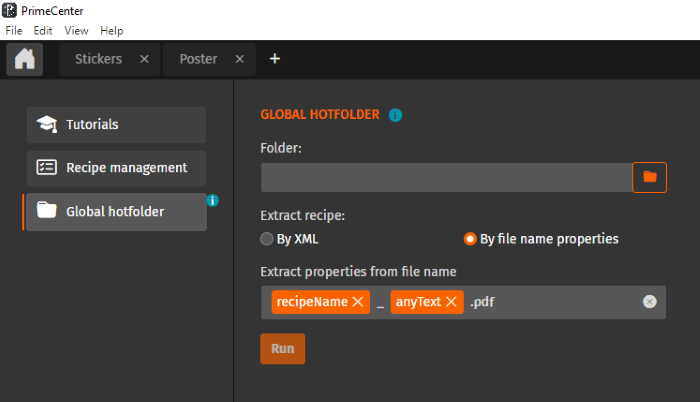Close the Stickers tab
The width and height of the screenshot is (700, 402).
(144, 59)
